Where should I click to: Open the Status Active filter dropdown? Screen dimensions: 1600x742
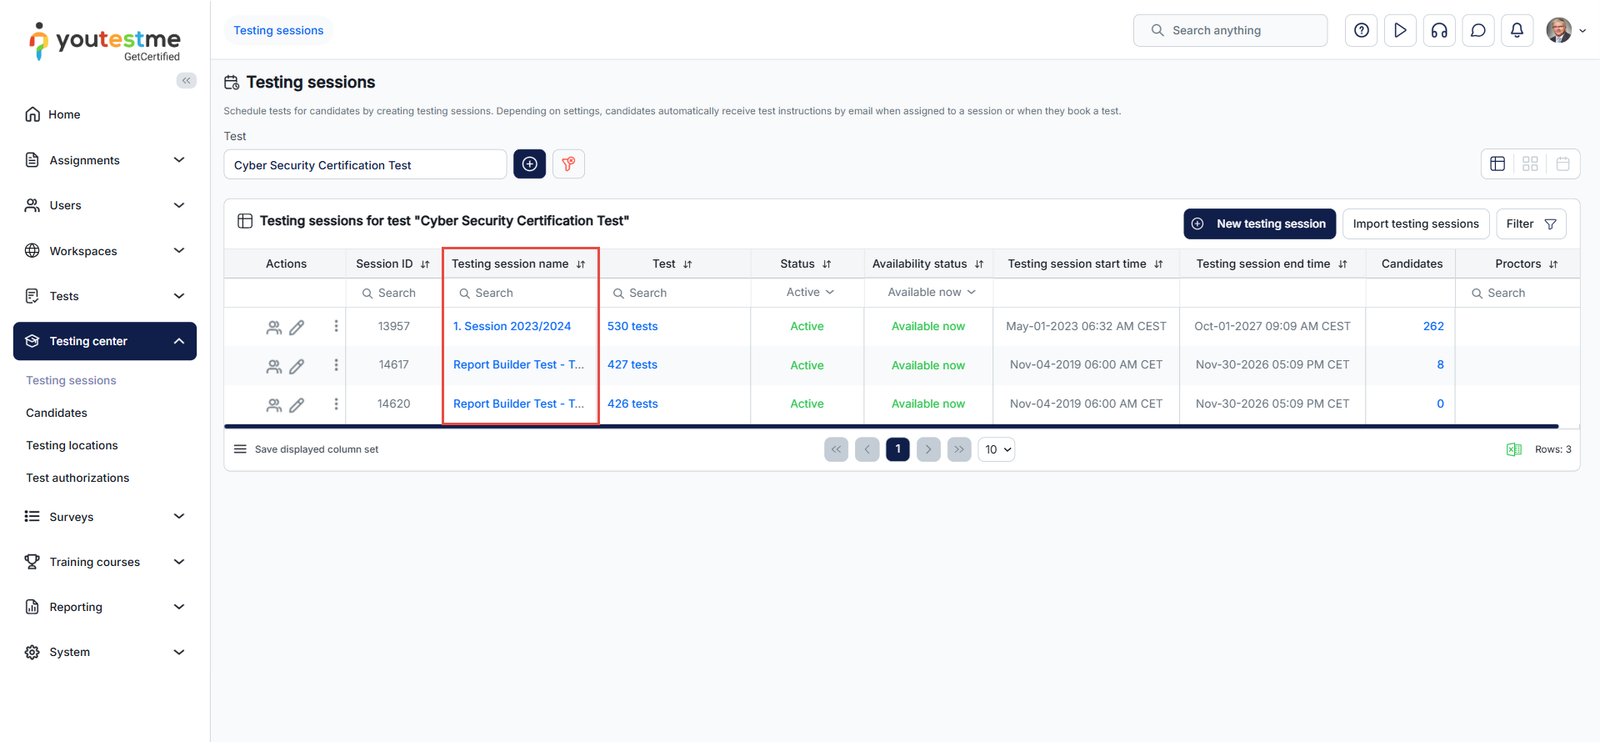coord(808,292)
